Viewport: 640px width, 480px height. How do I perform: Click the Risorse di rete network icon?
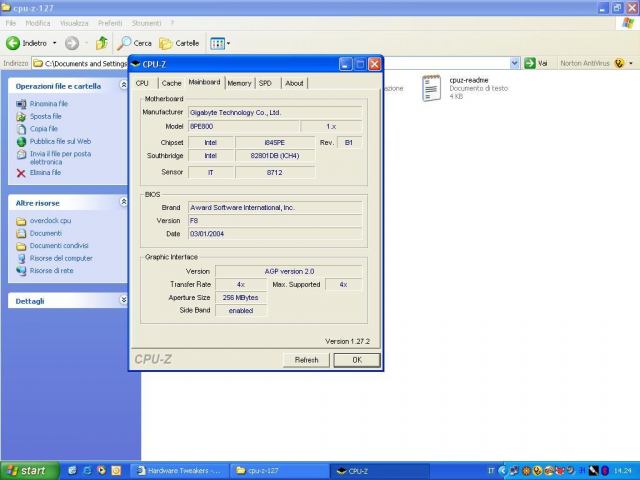[21, 271]
